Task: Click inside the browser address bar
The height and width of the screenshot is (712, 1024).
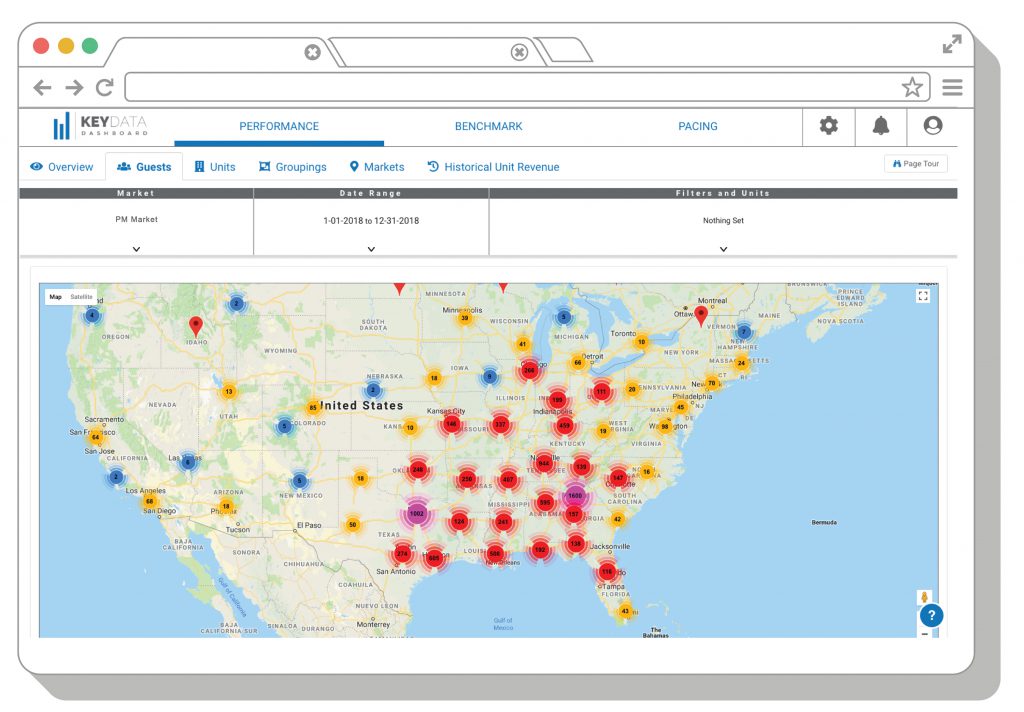Action: pyautogui.click(x=510, y=87)
